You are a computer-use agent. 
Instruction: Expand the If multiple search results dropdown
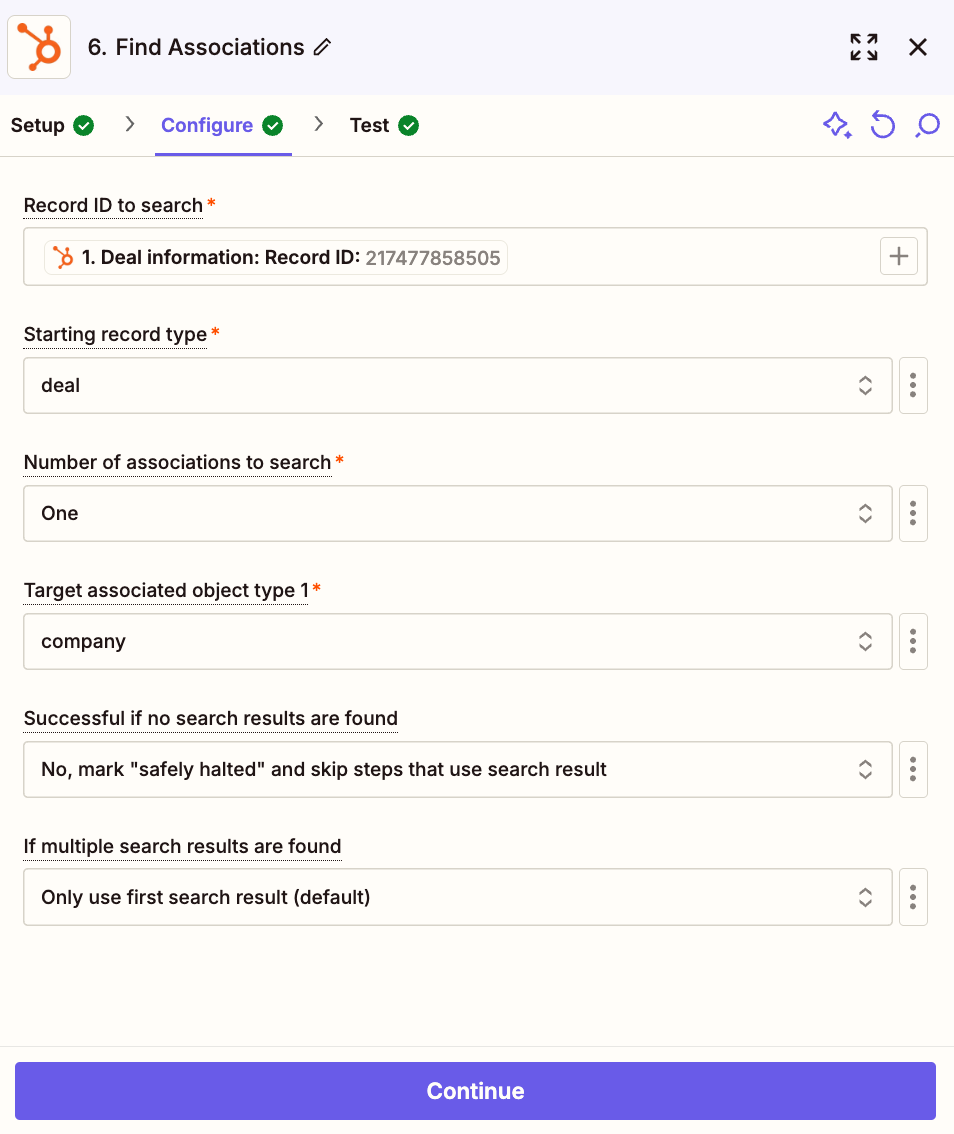458,898
